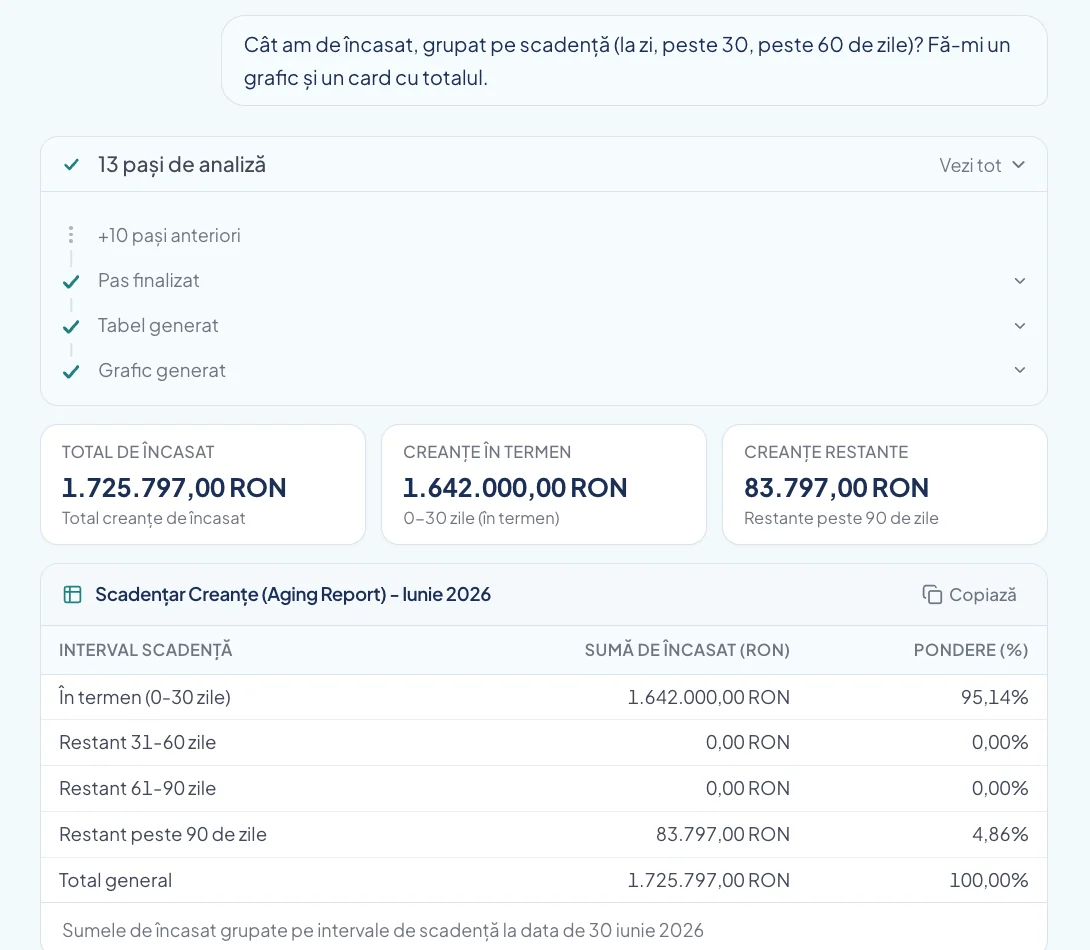Image resolution: width=1090 pixels, height=950 pixels.
Task: Click the 100,00% percentage cell
Action: tap(989, 880)
